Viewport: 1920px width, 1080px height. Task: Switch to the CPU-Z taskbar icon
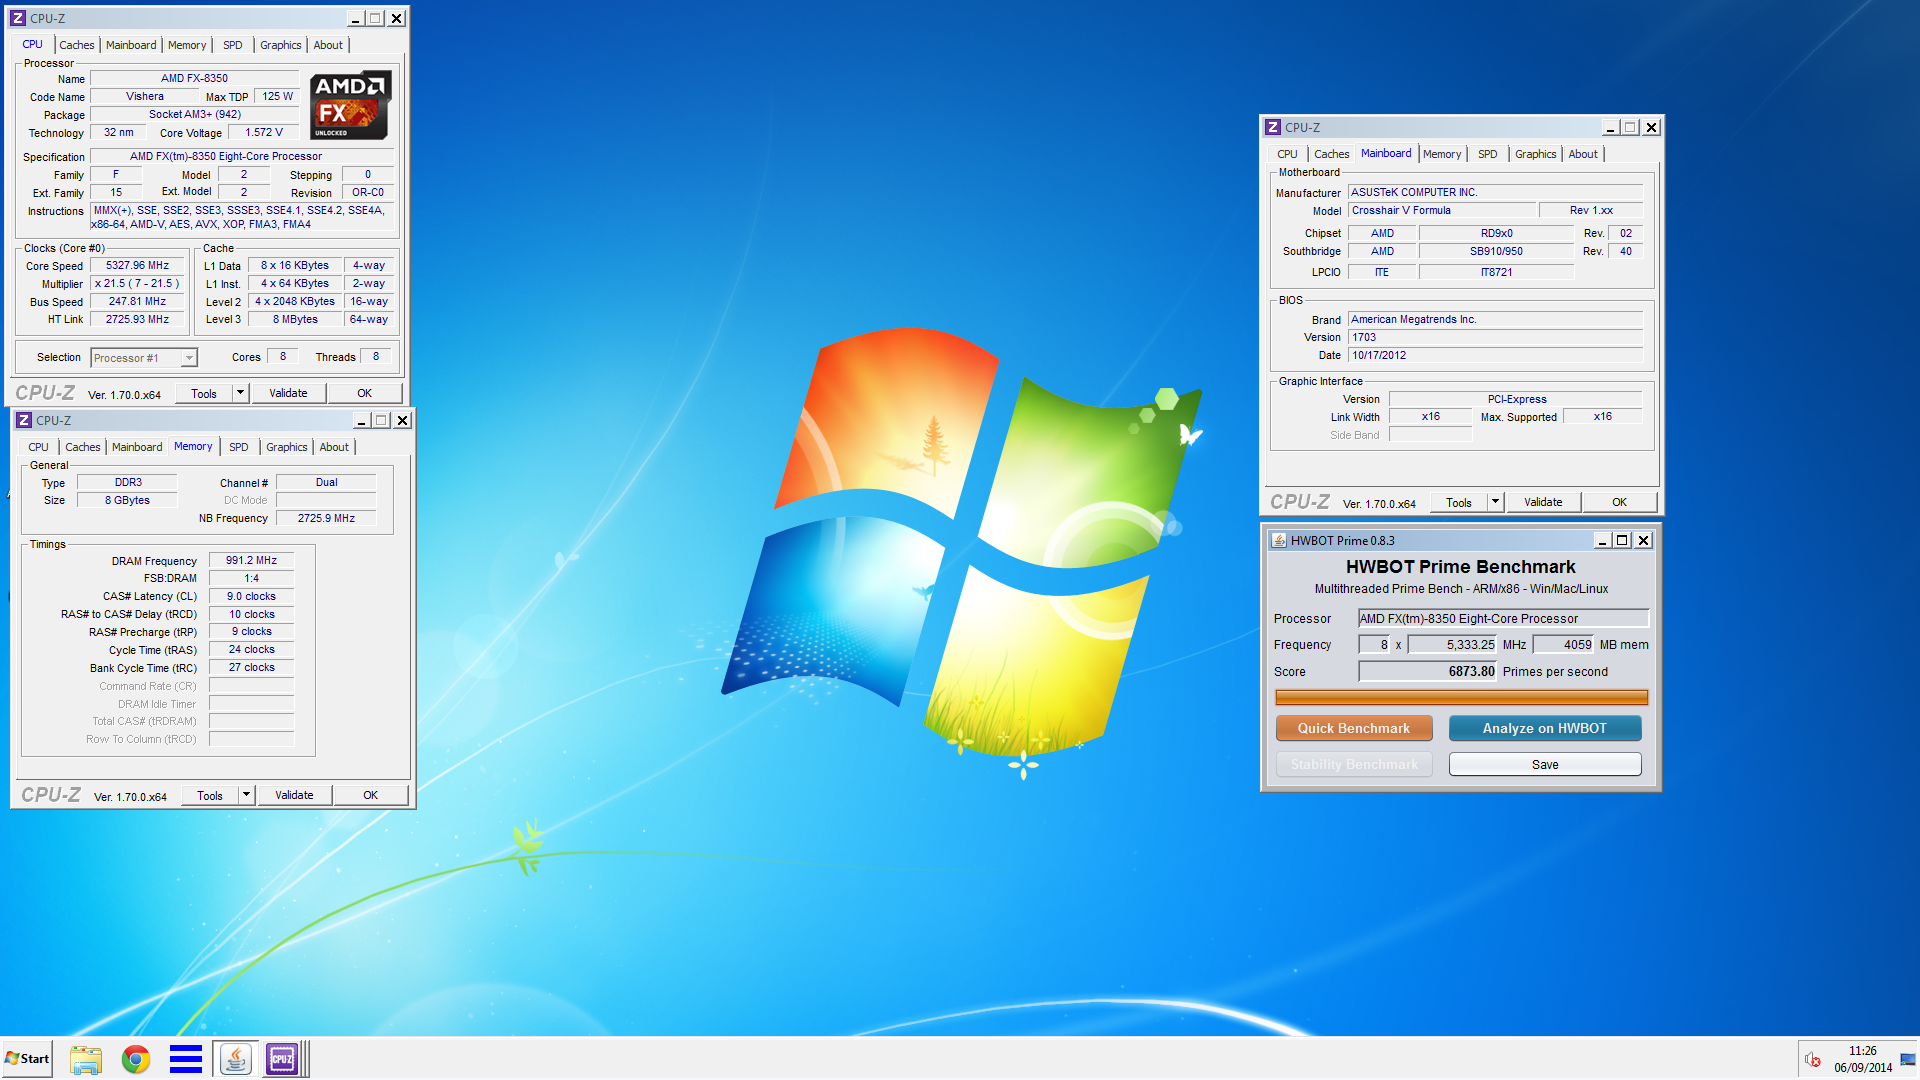click(283, 1059)
